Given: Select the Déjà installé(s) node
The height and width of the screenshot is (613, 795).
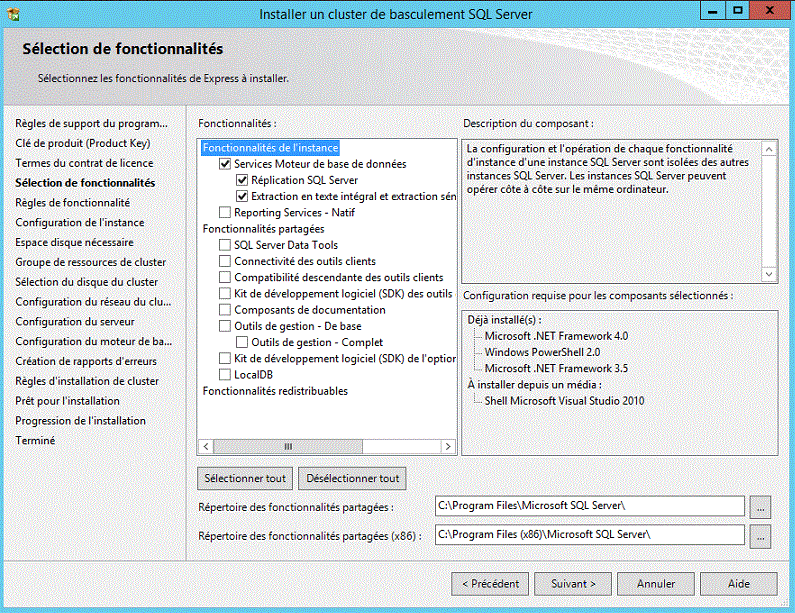Looking at the screenshot, I should point(504,320).
